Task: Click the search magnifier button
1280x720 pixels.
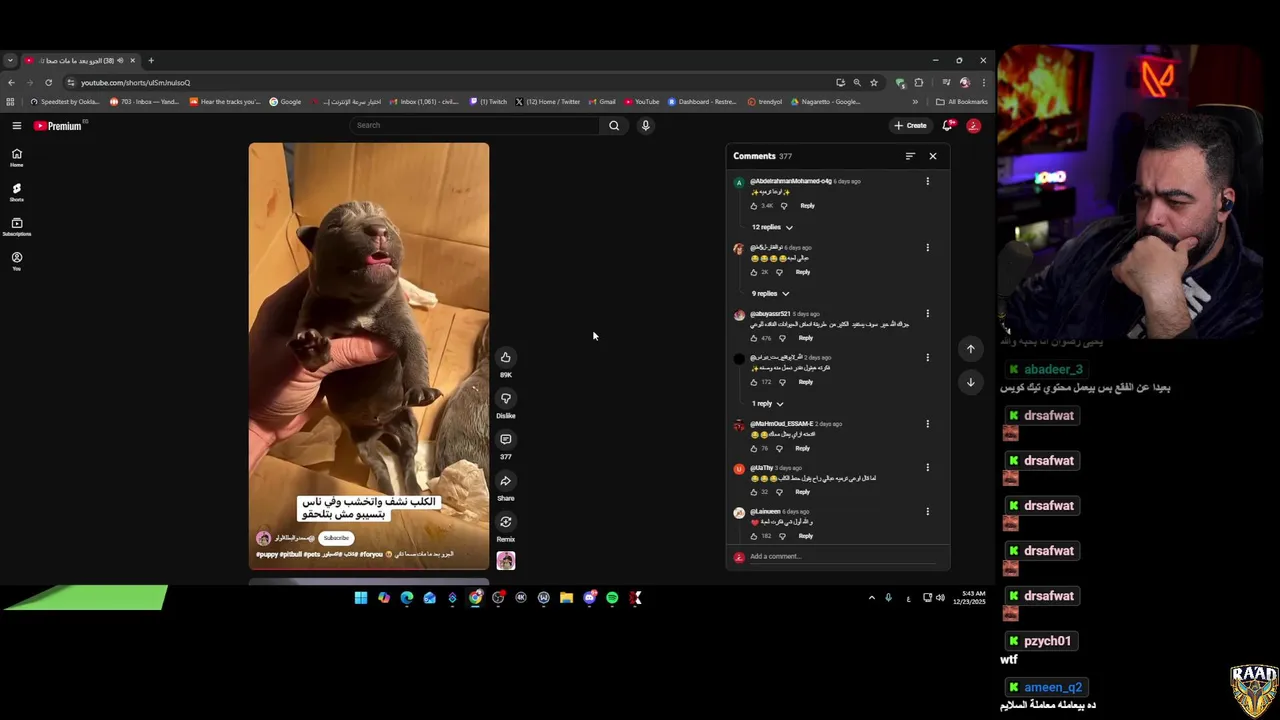Action: point(614,125)
